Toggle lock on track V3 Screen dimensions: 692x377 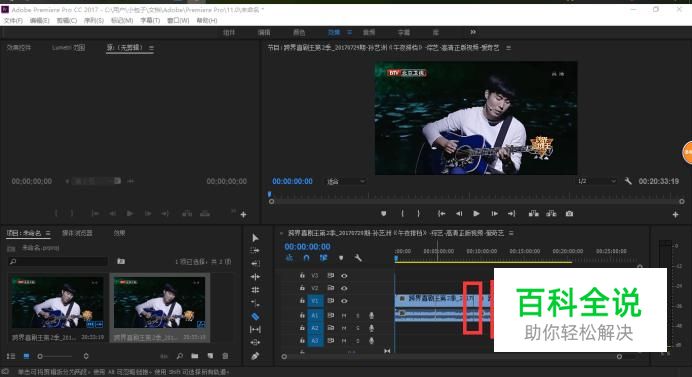point(302,275)
